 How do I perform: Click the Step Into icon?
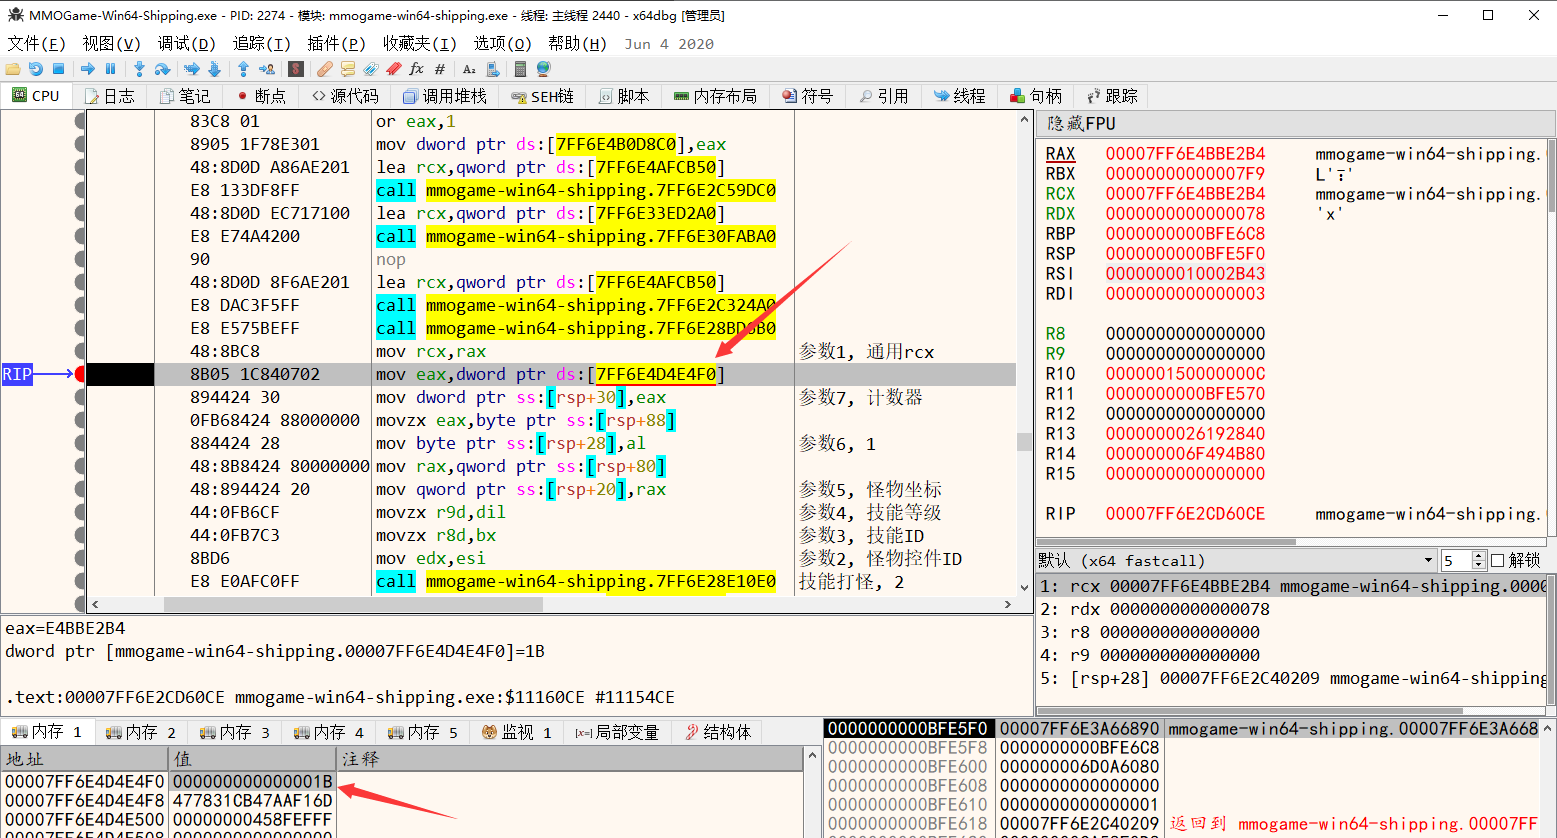pyautogui.click(x=139, y=69)
